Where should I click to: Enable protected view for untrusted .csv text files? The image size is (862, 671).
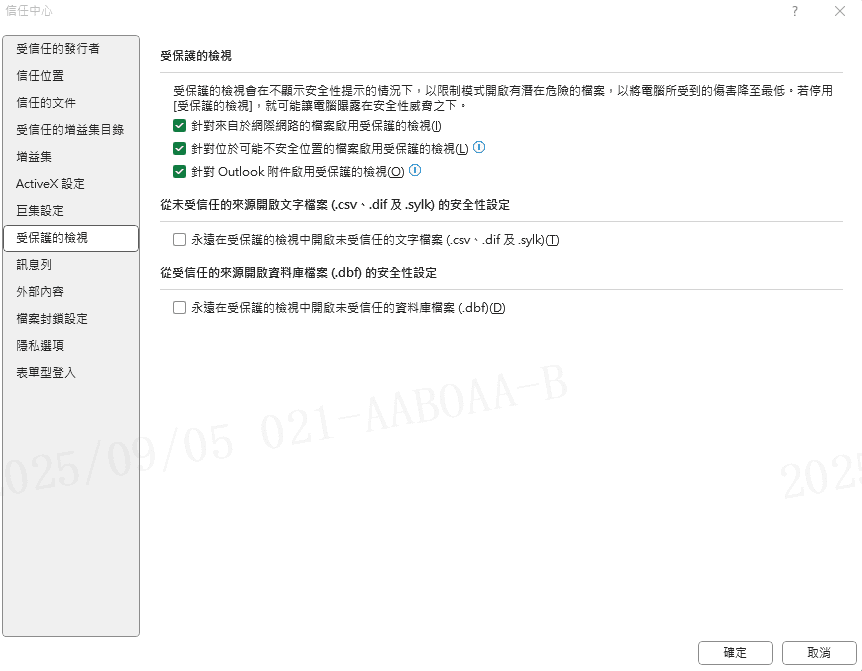179,240
